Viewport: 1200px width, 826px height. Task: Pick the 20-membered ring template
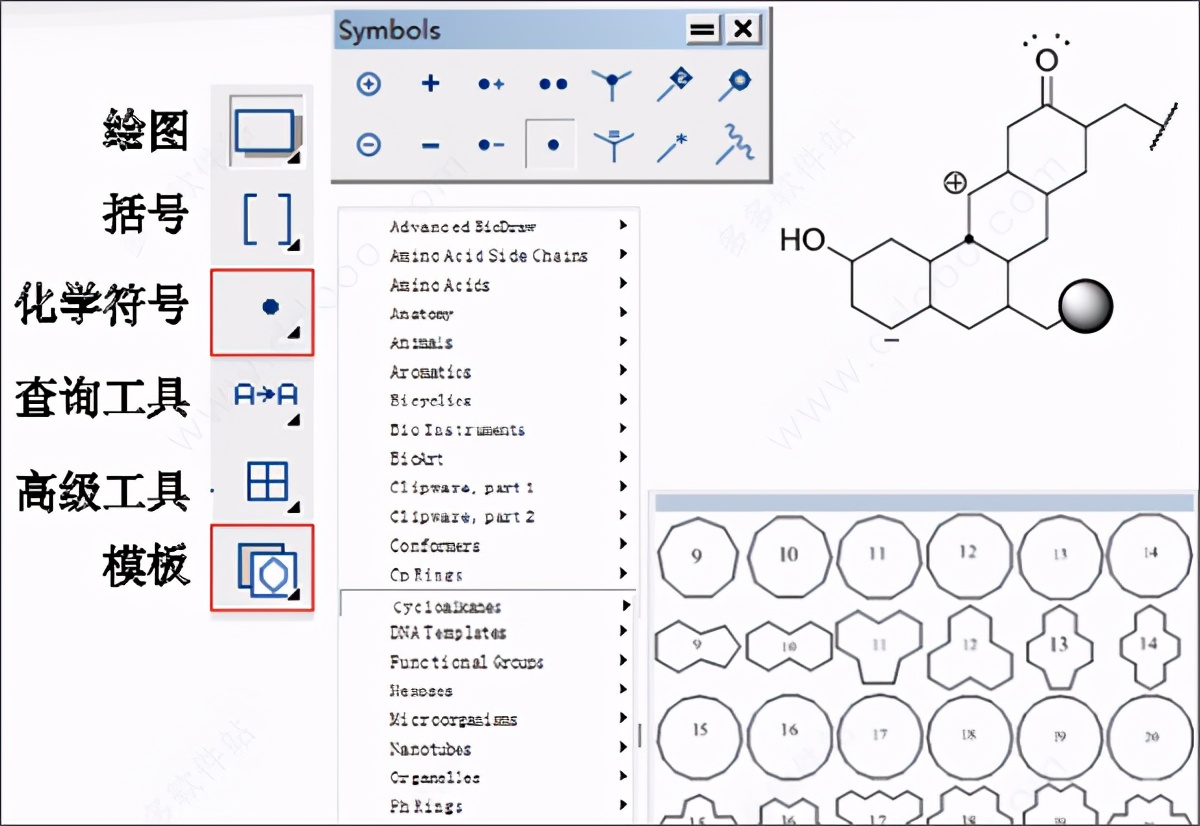(1150, 735)
